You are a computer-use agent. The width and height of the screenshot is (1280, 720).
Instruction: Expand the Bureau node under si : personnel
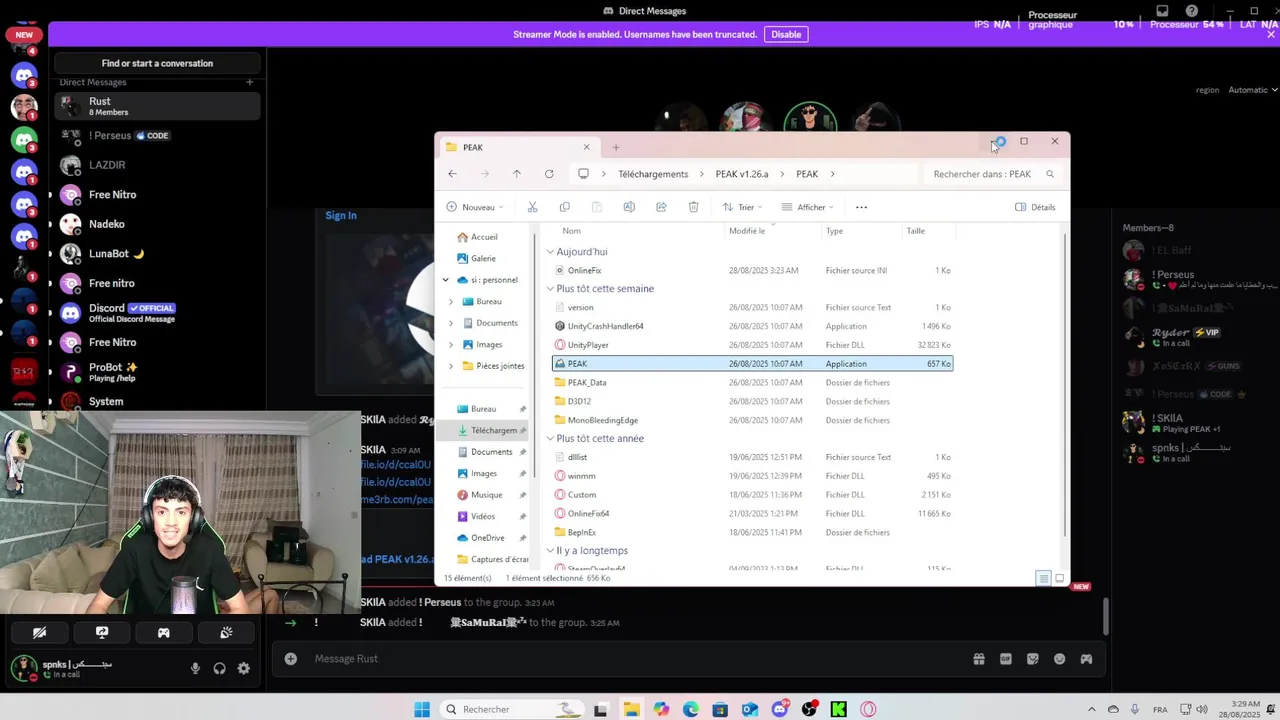451,301
